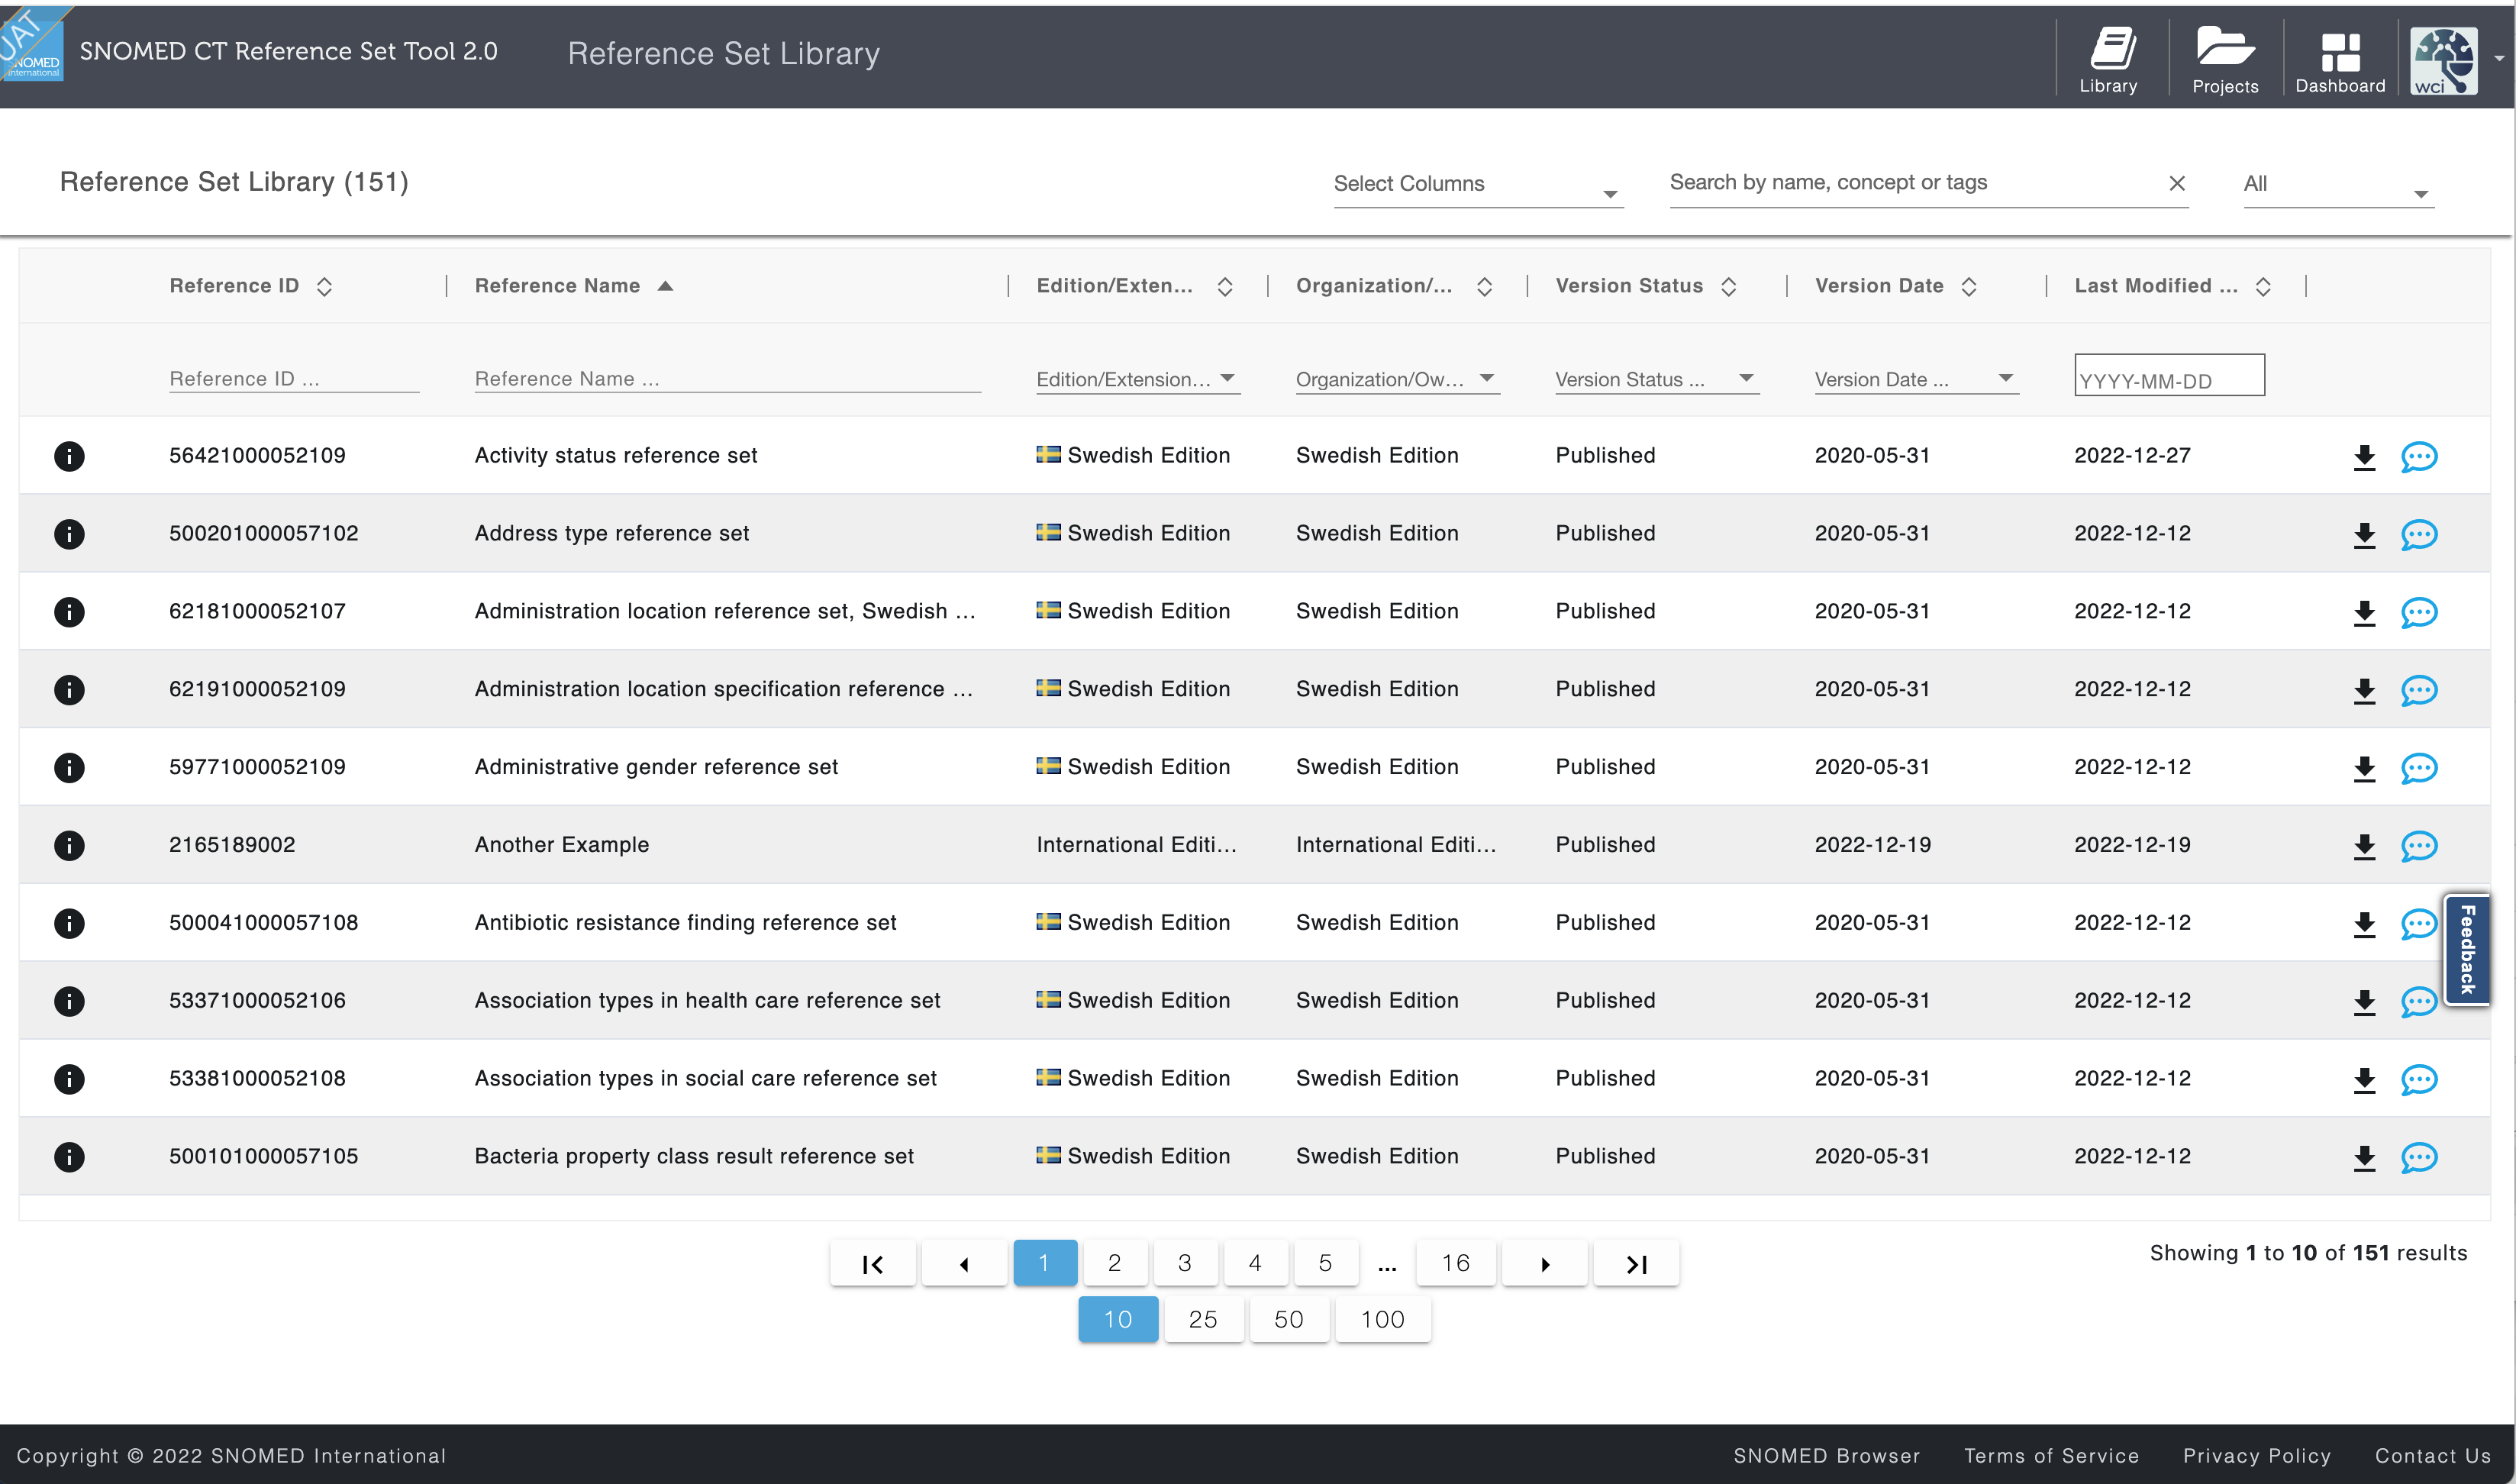2516x1484 pixels.
Task: Show info for reference ID 62181000052107
Action: (x=69, y=612)
